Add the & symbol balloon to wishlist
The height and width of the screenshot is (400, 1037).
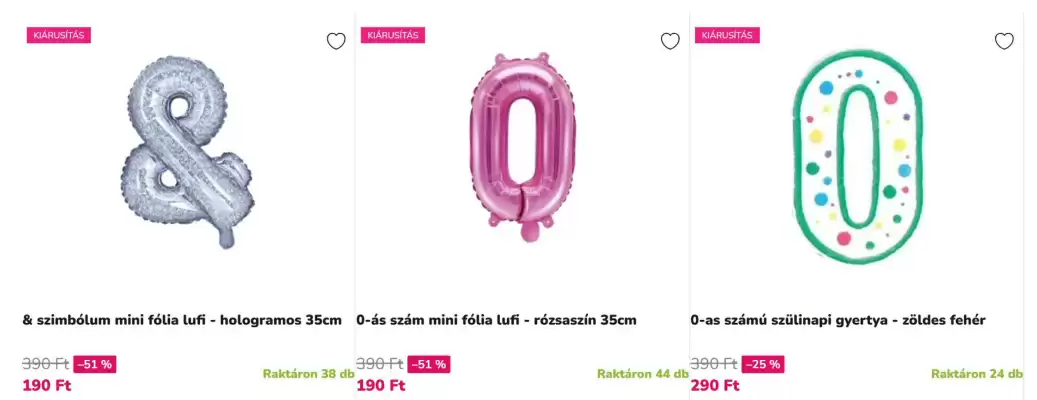(x=336, y=41)
